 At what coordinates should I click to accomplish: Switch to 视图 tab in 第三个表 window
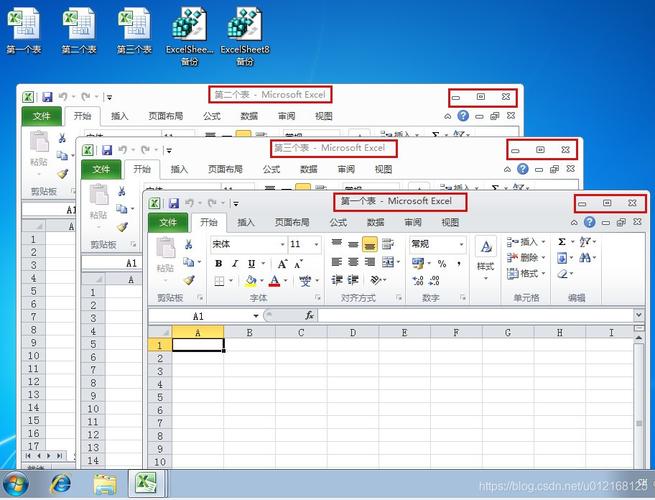[383, 170]
